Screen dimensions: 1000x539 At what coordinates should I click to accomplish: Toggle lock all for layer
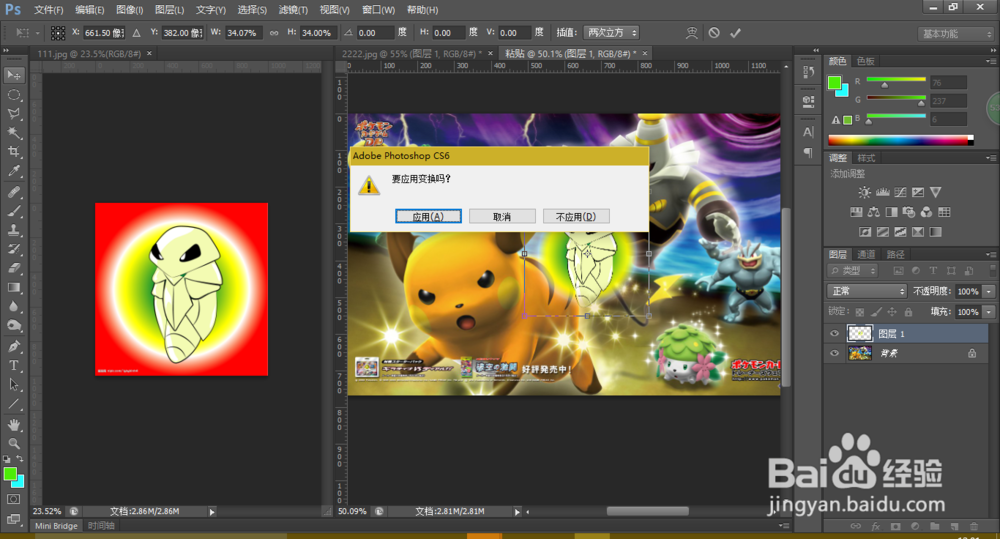(x=908, y=312)
